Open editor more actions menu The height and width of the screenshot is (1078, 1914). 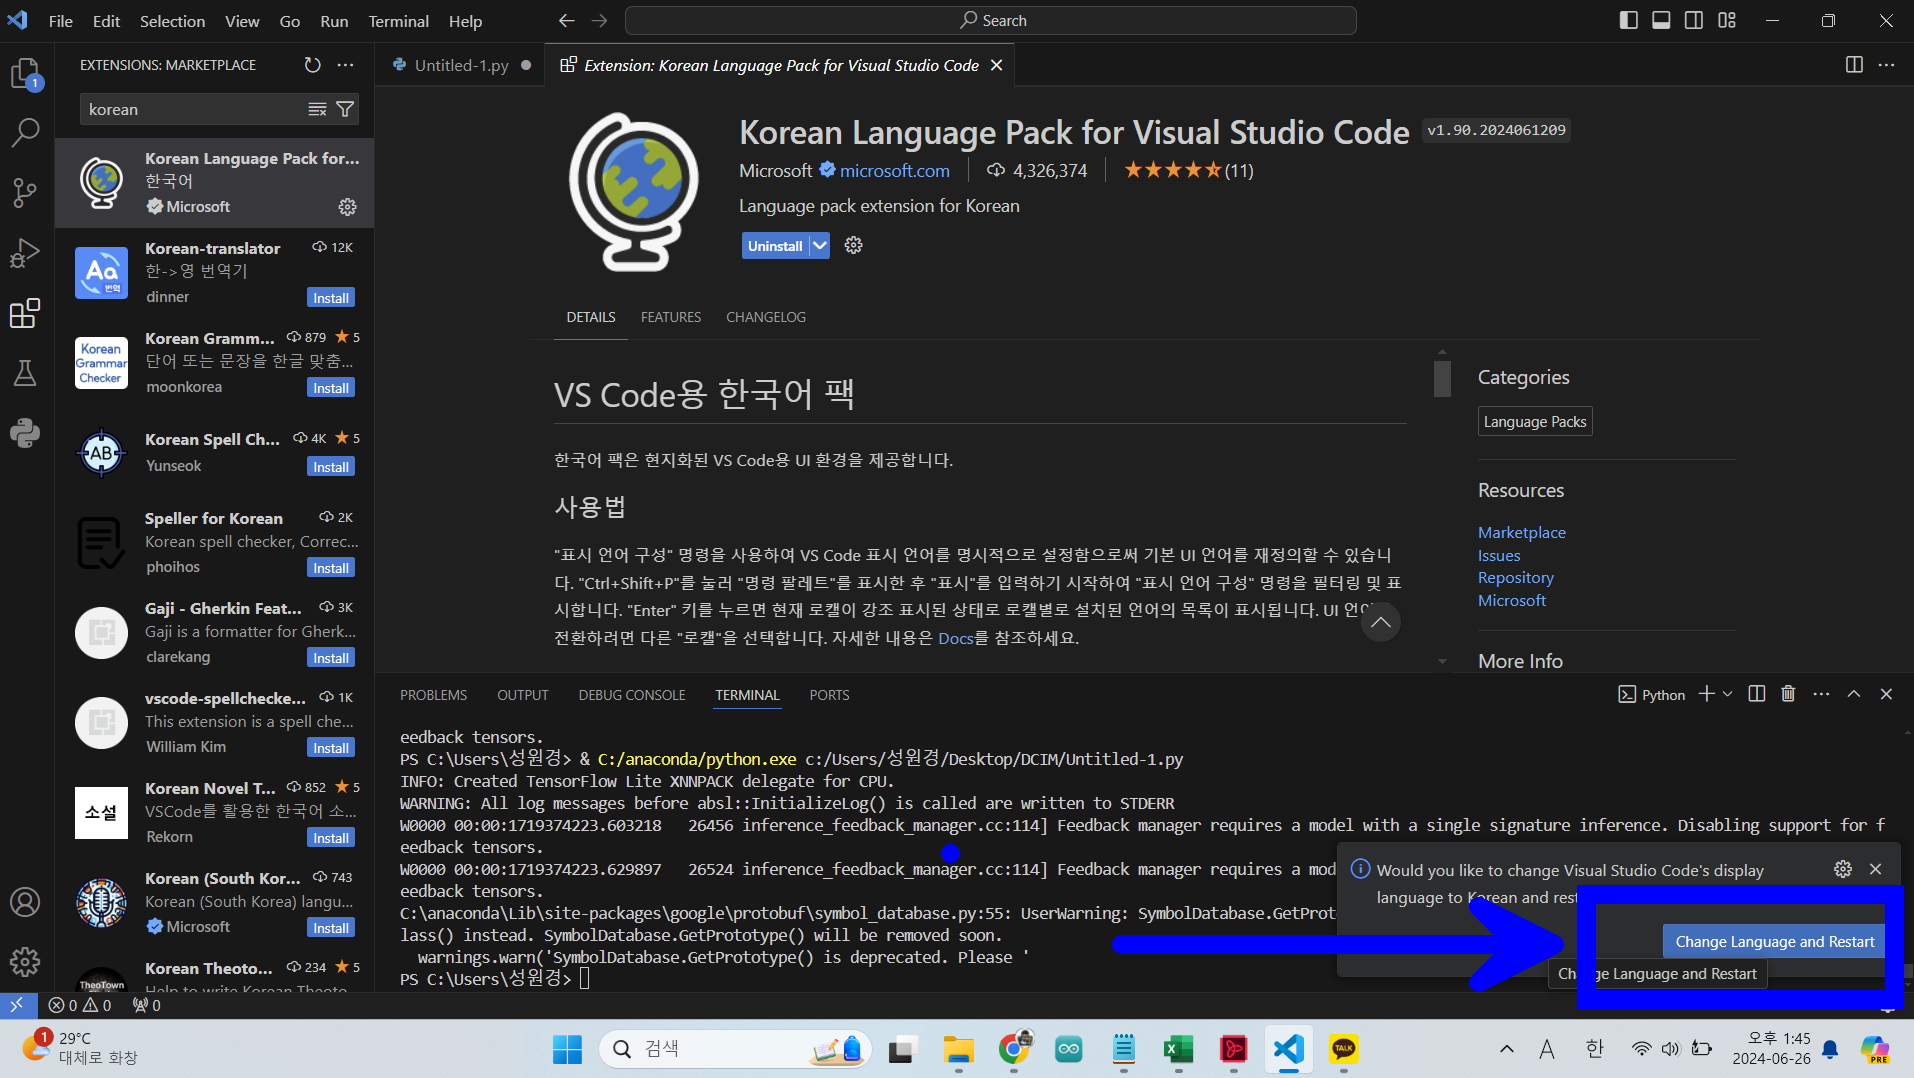[x=1887, y=65]
